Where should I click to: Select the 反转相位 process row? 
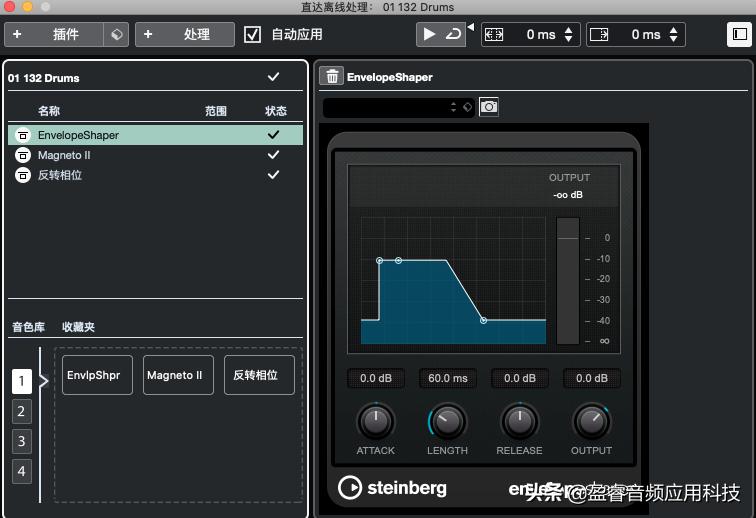point(155,175)
